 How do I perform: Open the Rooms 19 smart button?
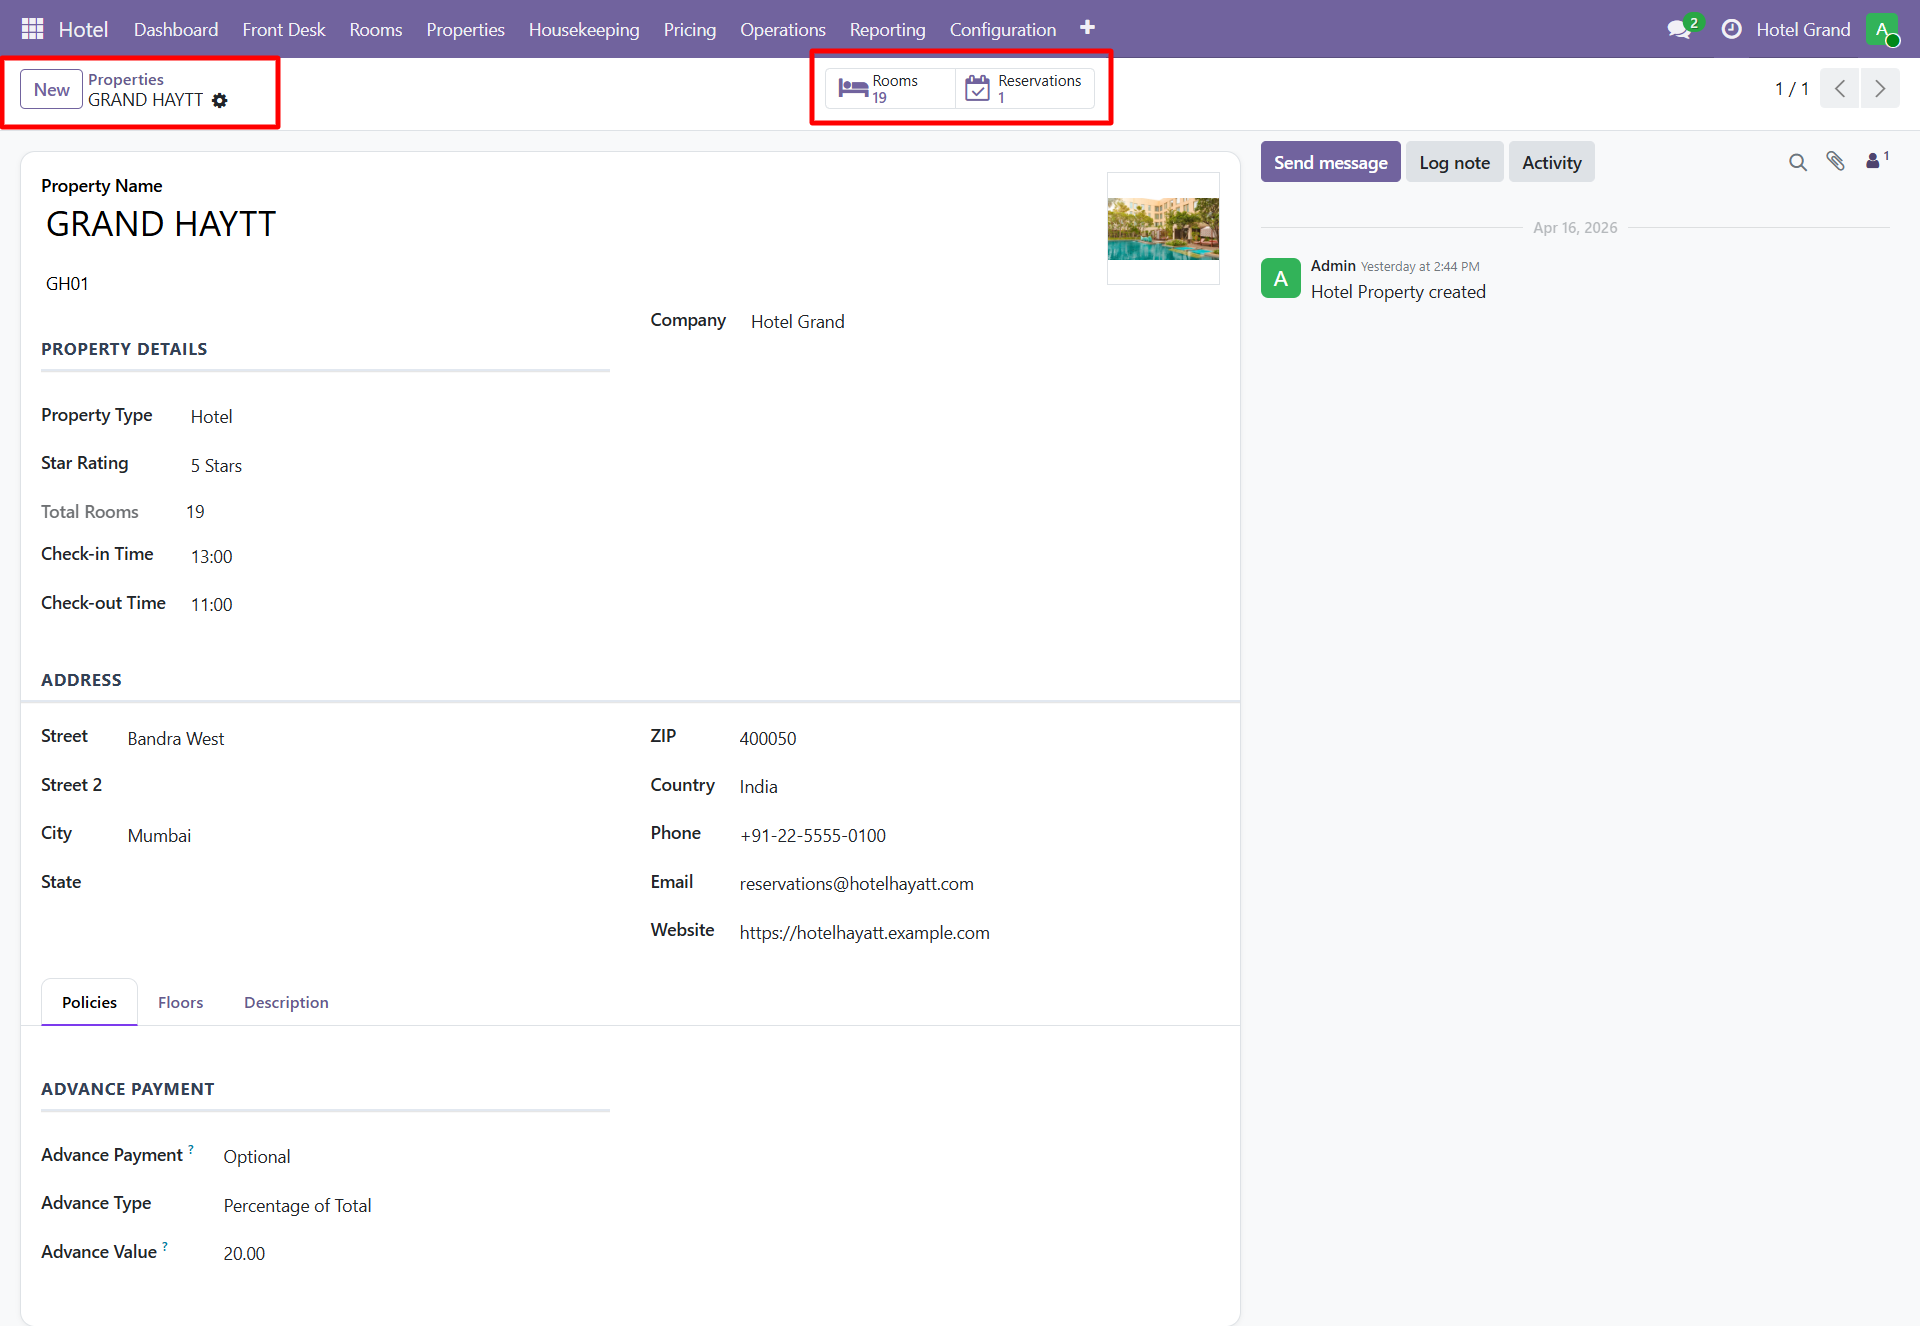(890, 88)
